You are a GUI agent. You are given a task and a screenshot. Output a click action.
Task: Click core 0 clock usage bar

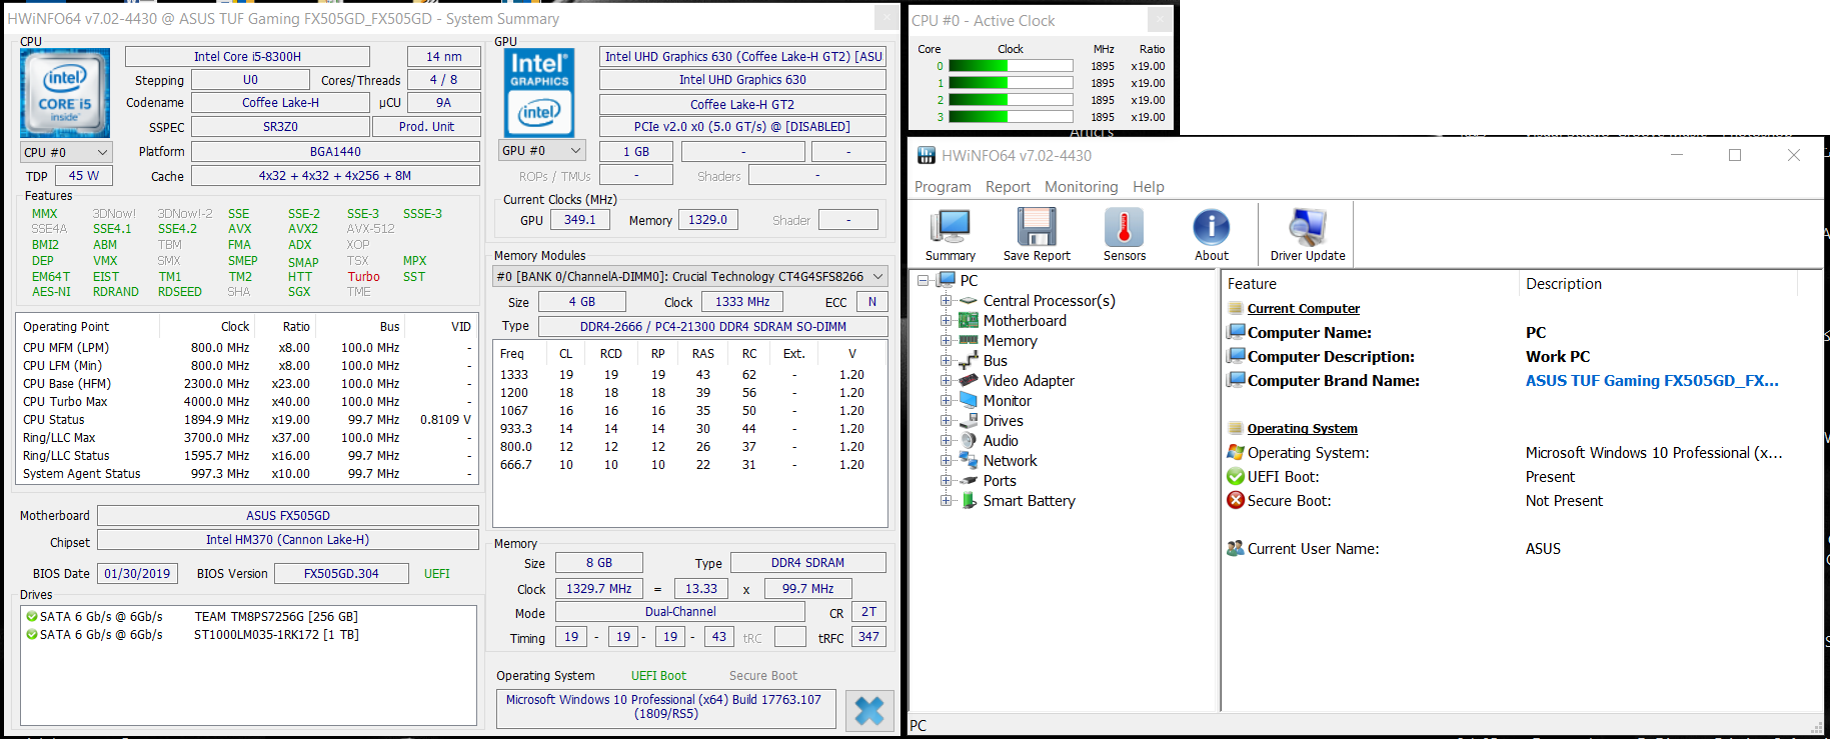point(1010,66)
